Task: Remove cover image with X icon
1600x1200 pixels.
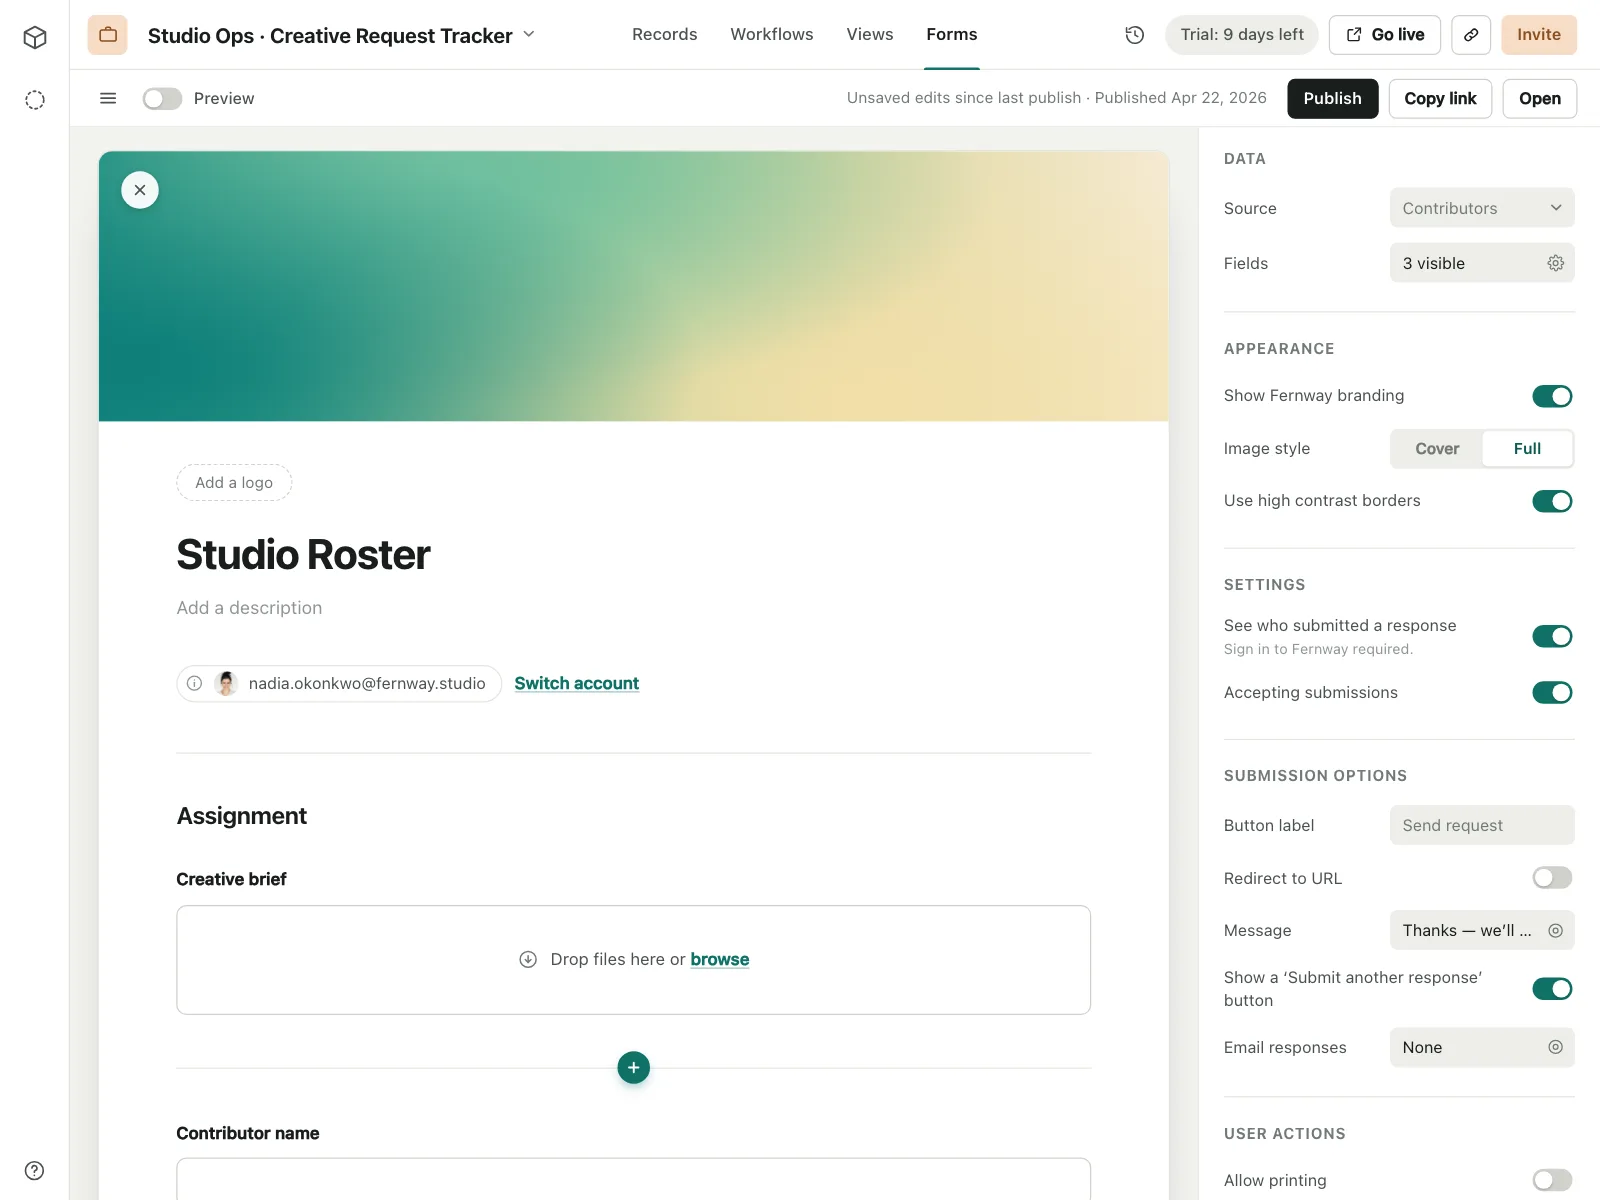Action: [x=140, y=190]
